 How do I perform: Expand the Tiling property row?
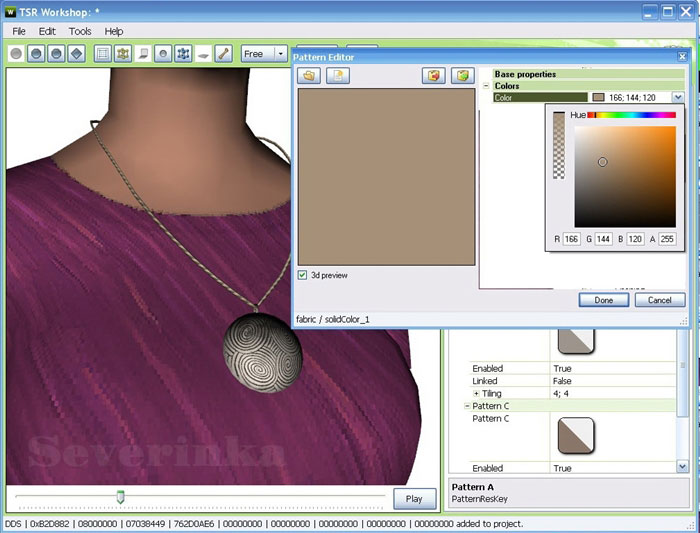(476, 393)
